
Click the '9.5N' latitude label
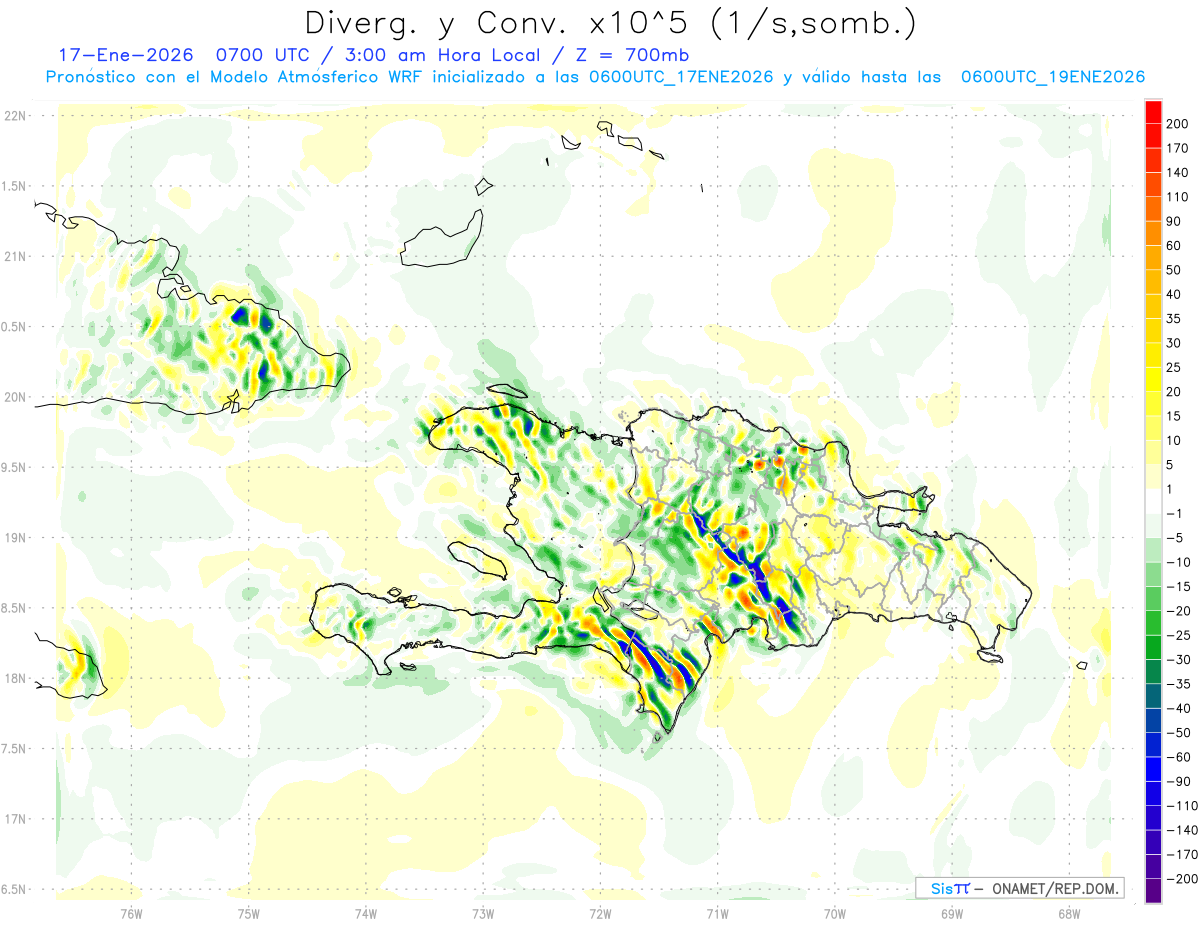click(15, 467)
